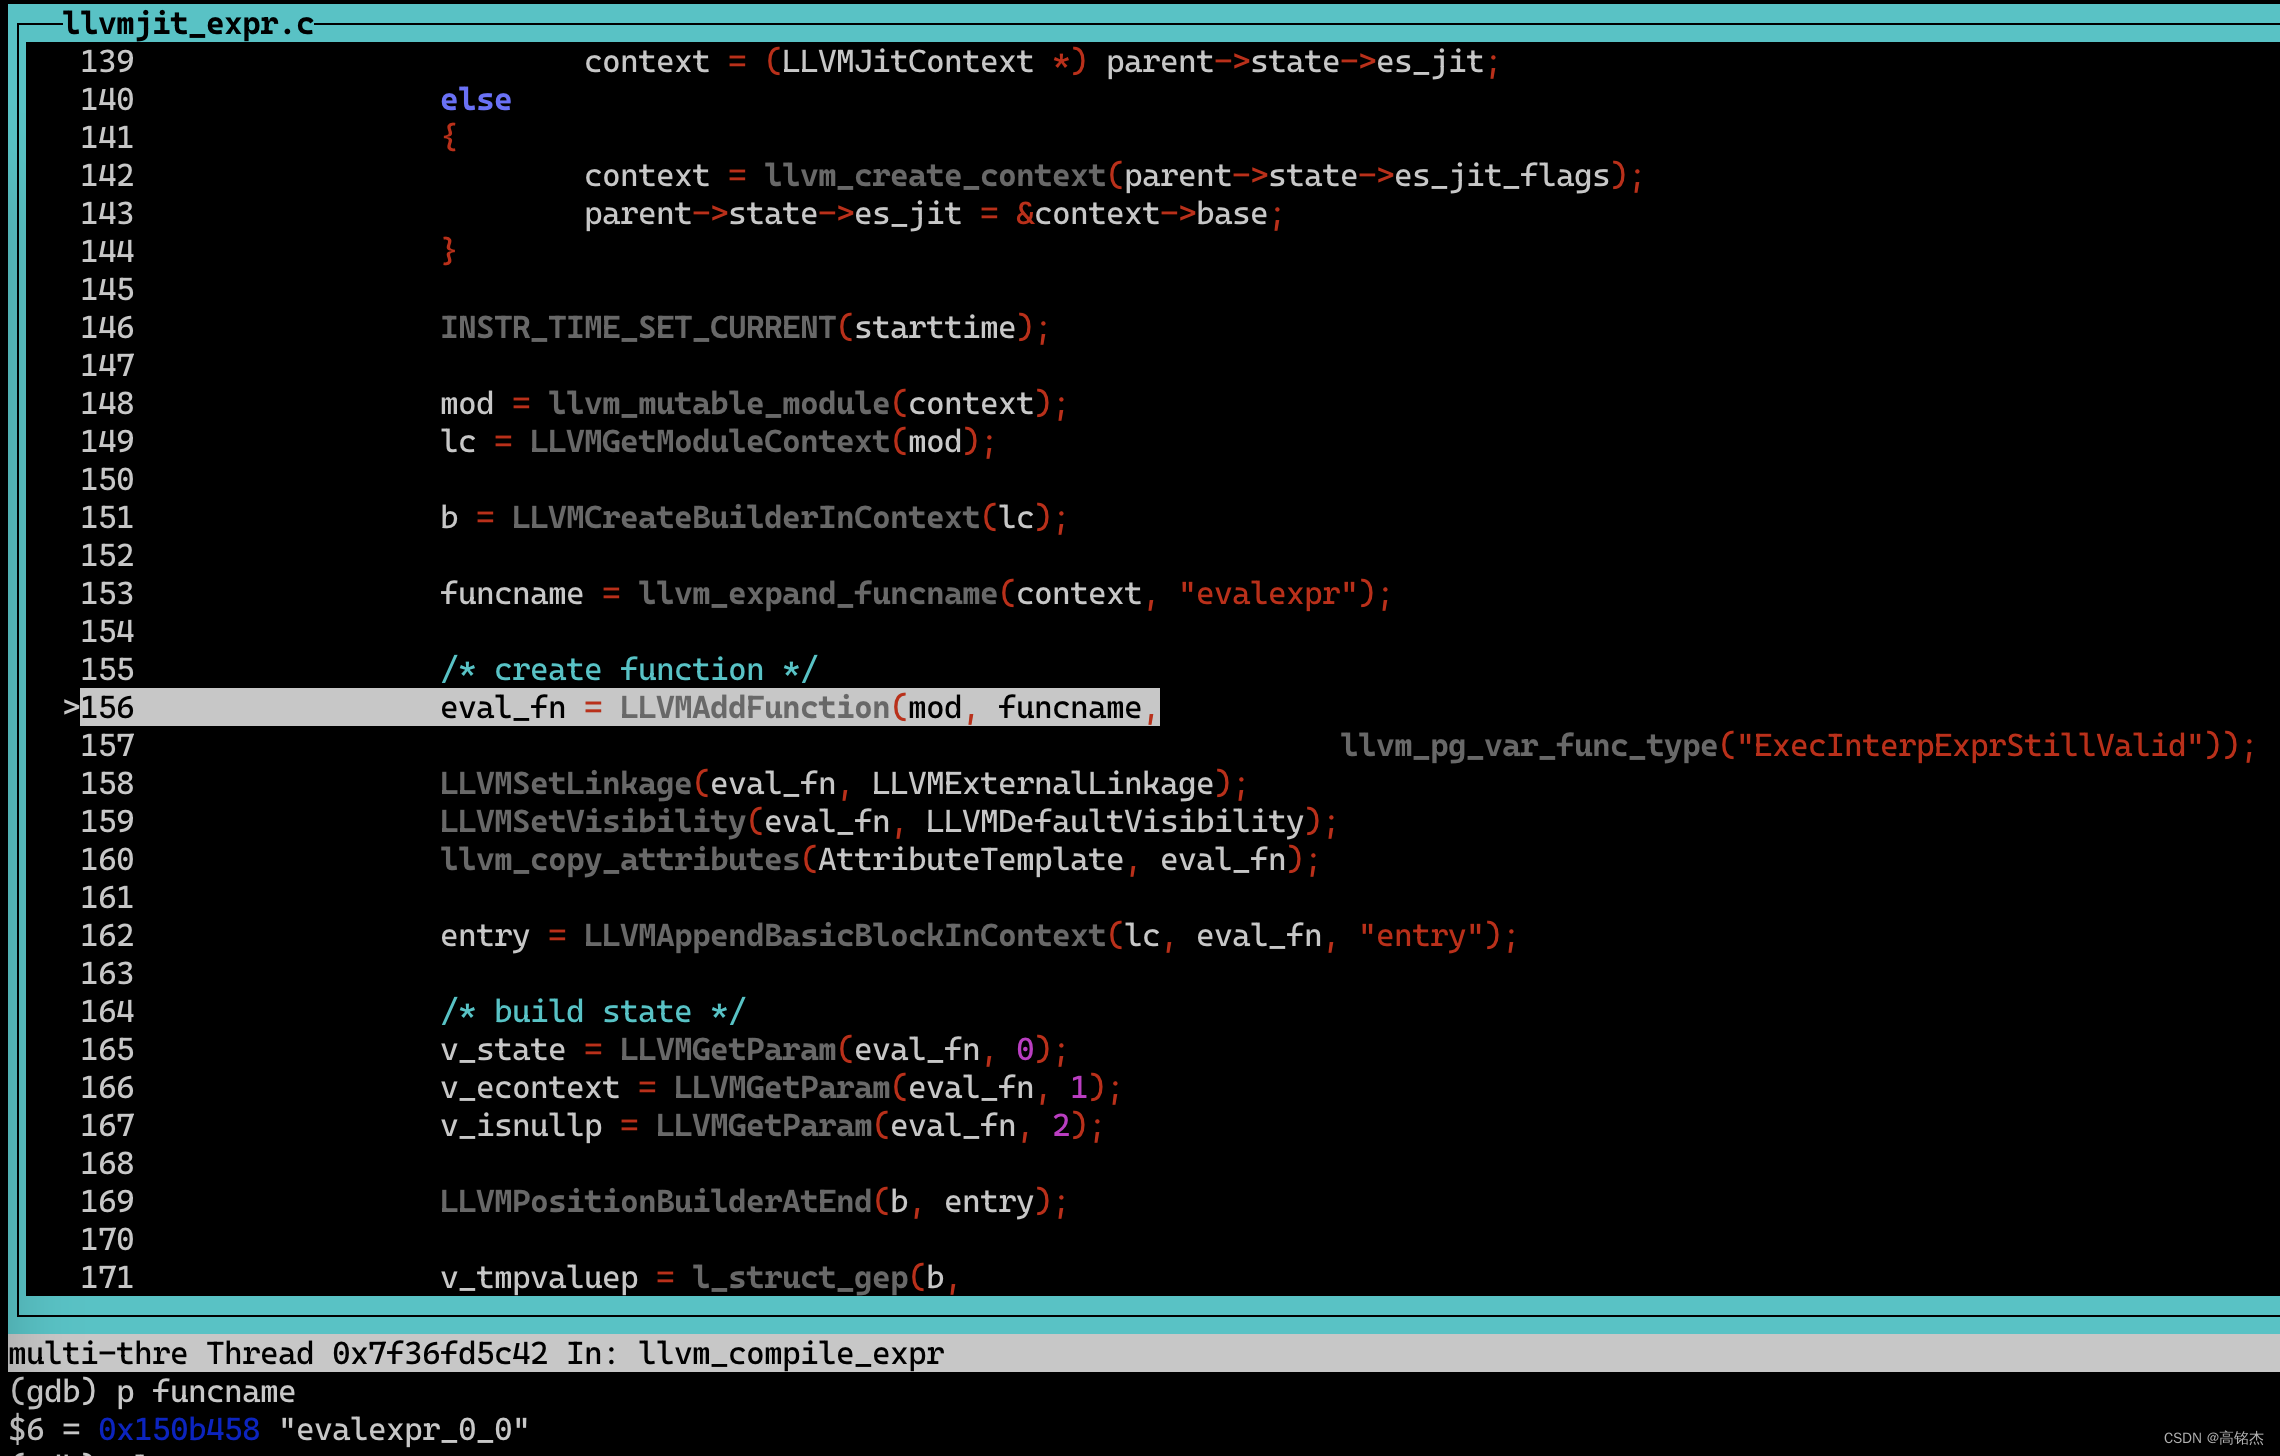This screenshot has height=1456, width=2280.
Task: Click LLVMExternalLinkage argument on line 158
Action: (1043, 784)
